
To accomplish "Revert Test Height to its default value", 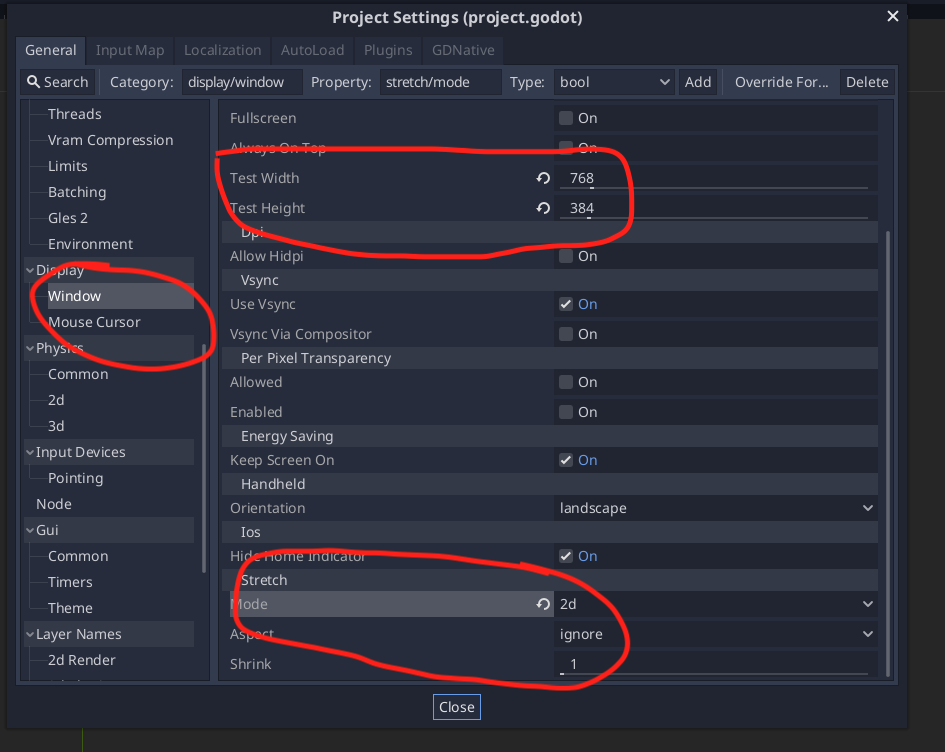I will (x=542, y=208).
